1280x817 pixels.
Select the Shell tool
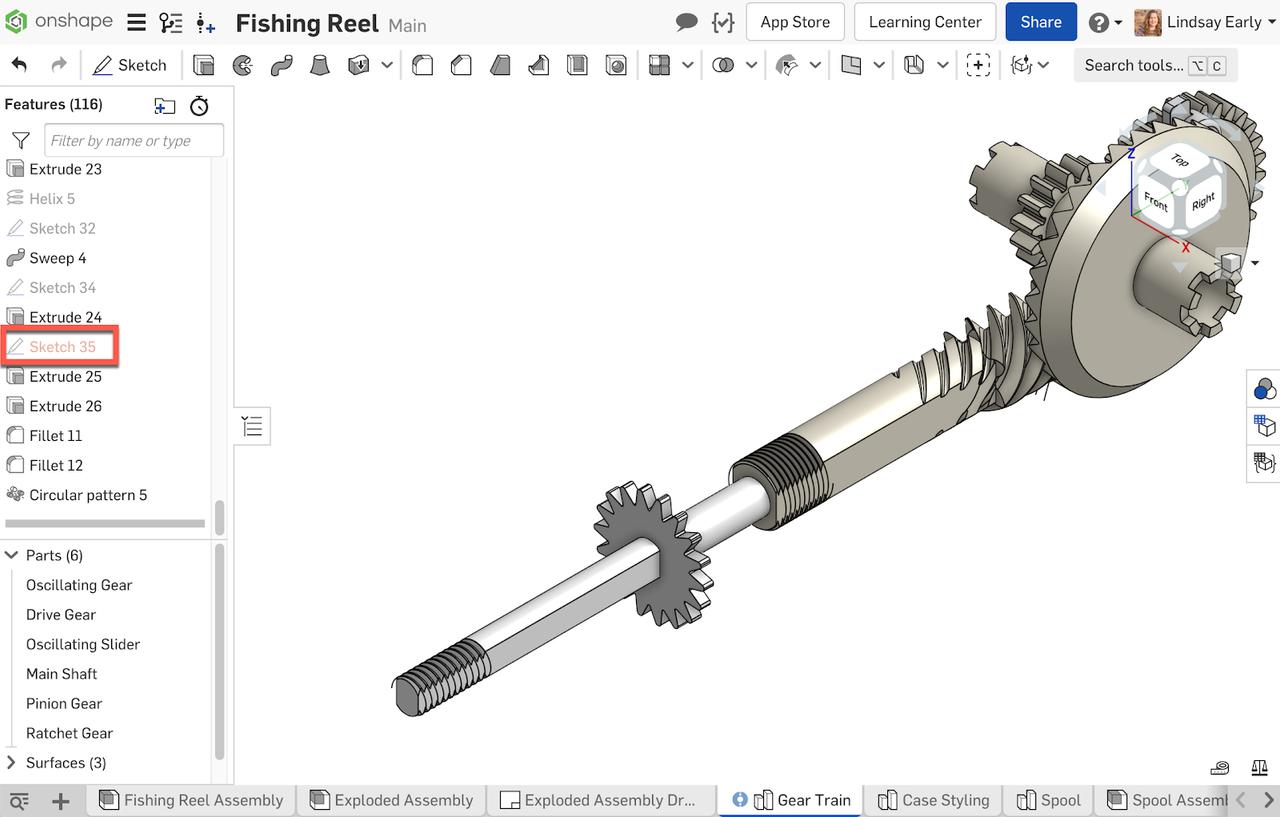pos(577,64)
